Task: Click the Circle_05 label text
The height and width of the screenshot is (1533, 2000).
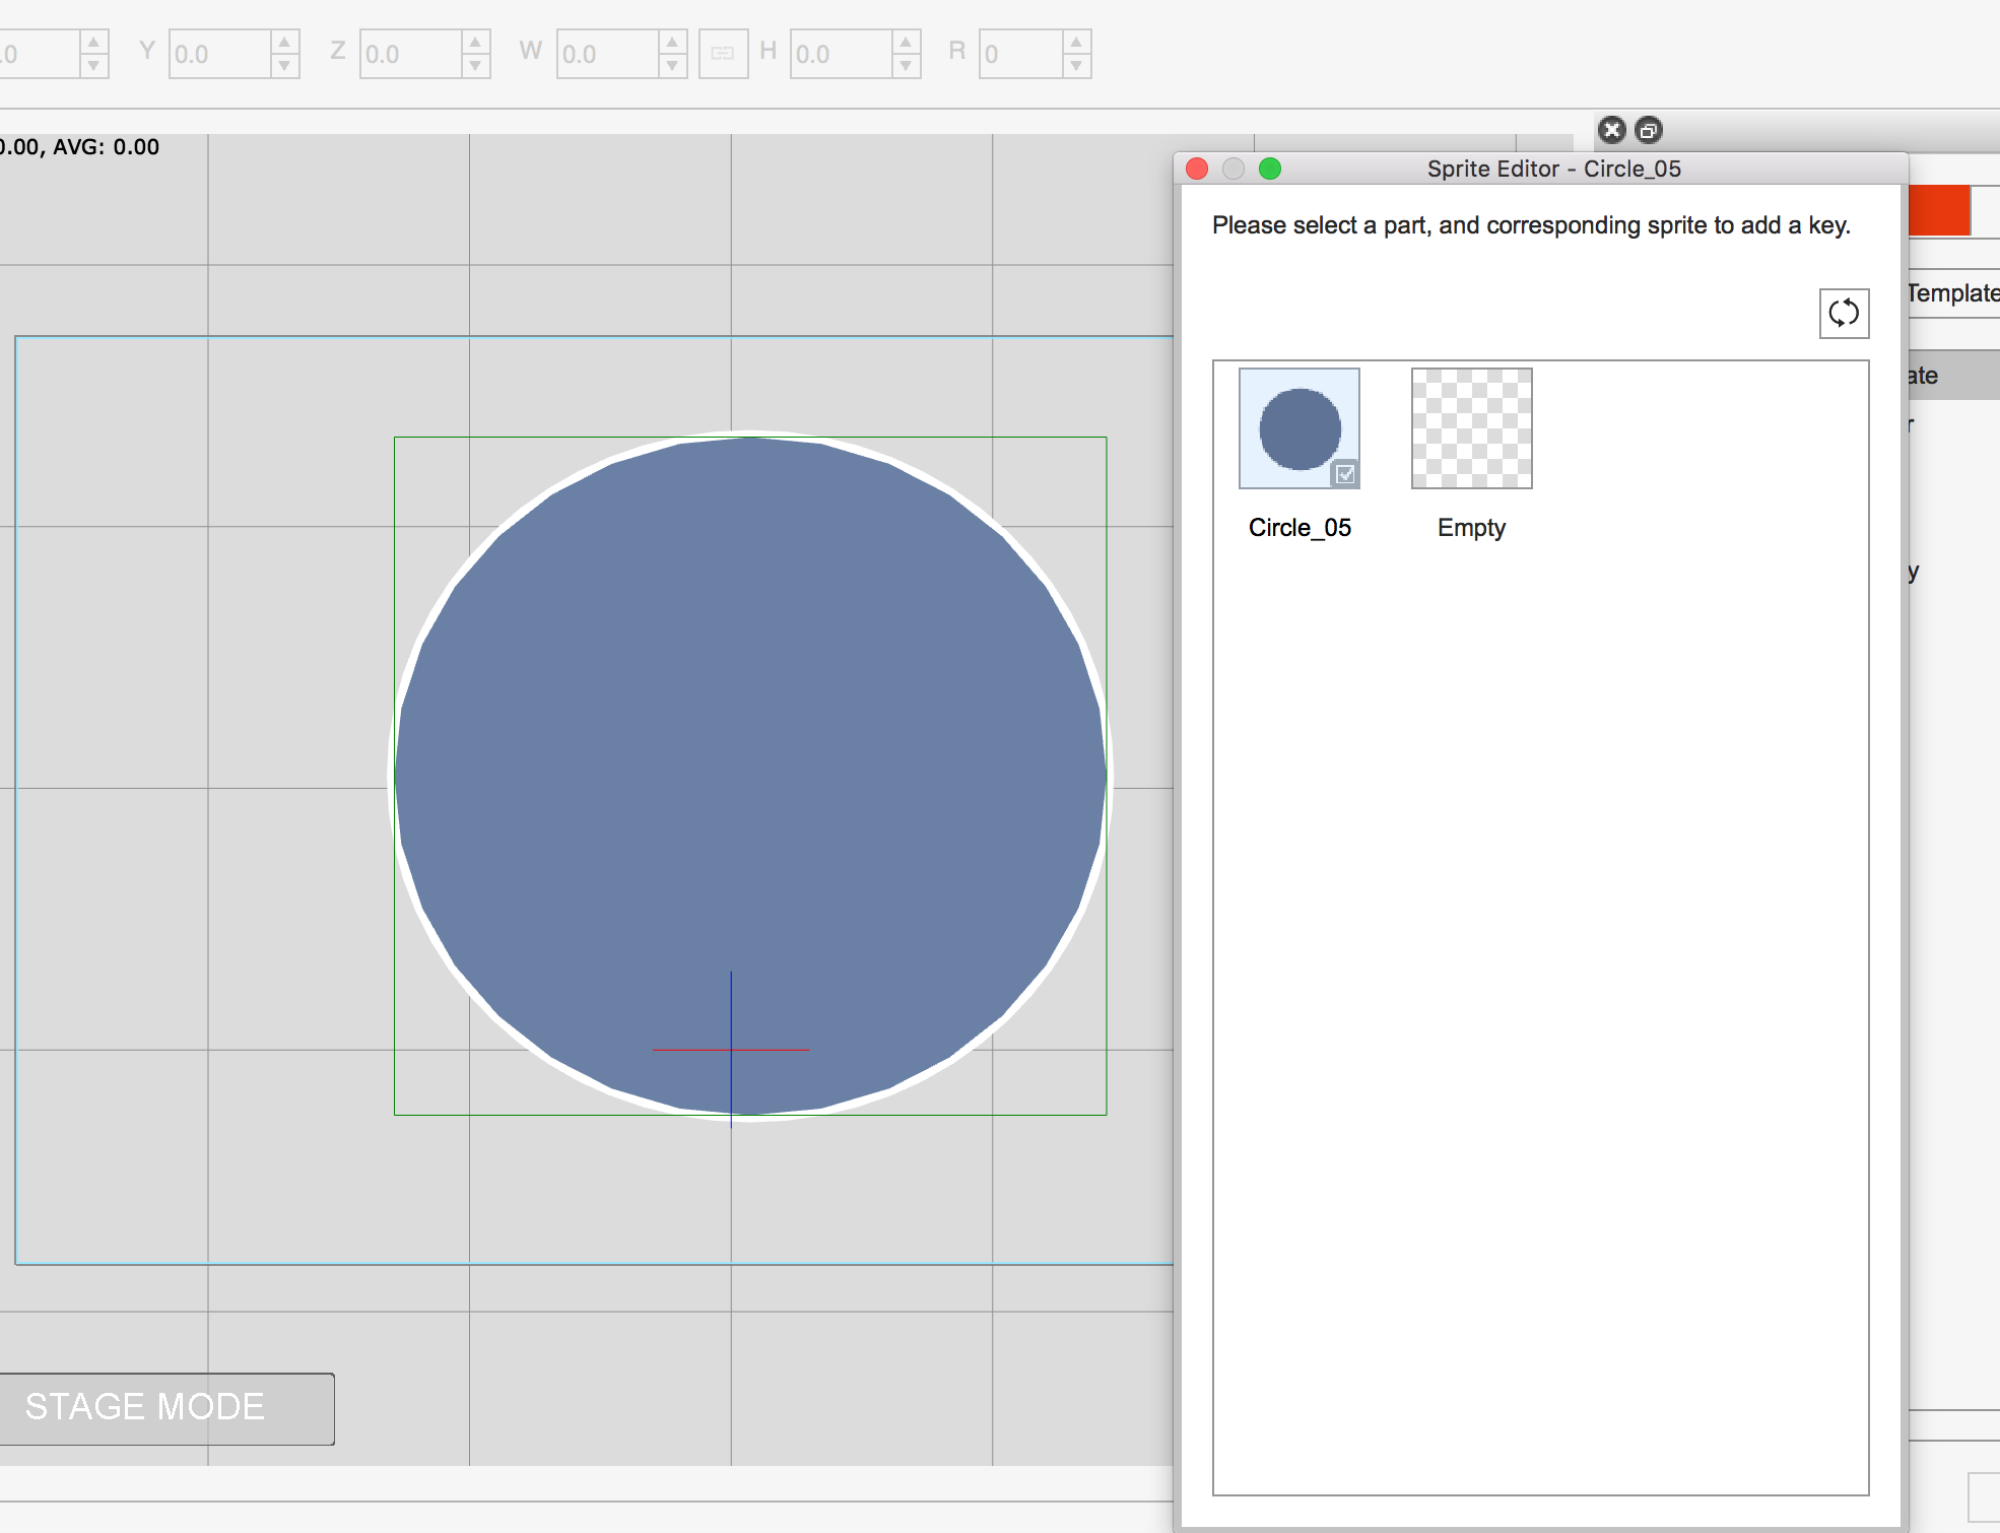Action: [x=1299, y=528]
